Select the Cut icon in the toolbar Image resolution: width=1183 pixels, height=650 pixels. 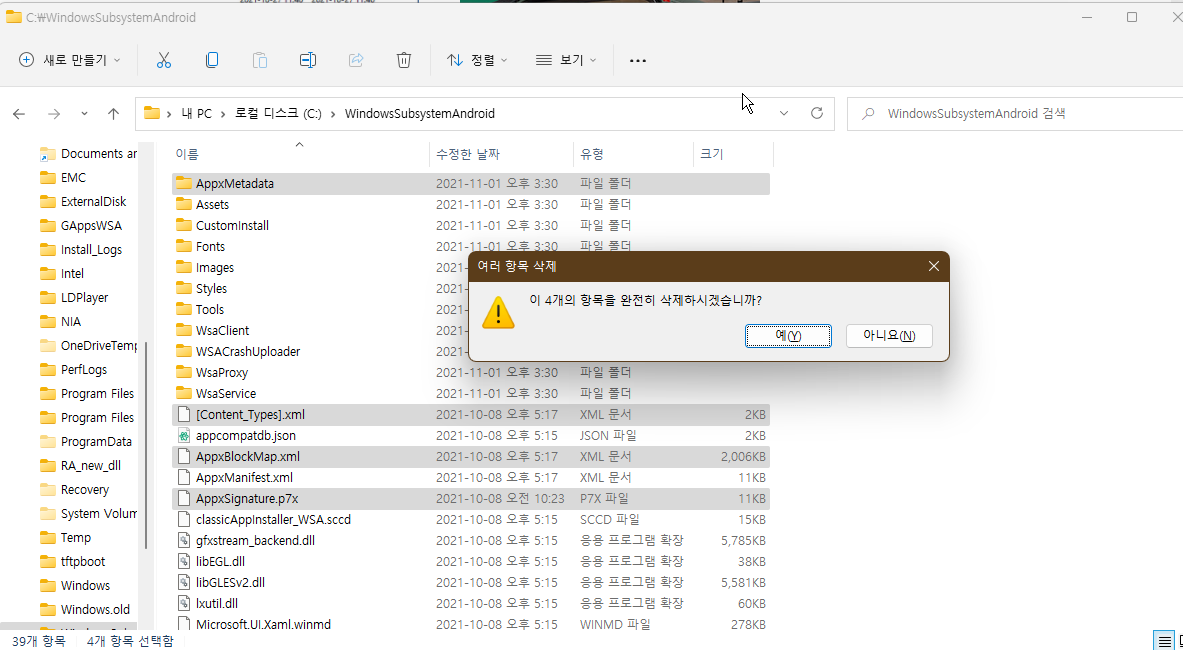pos(163,60)
